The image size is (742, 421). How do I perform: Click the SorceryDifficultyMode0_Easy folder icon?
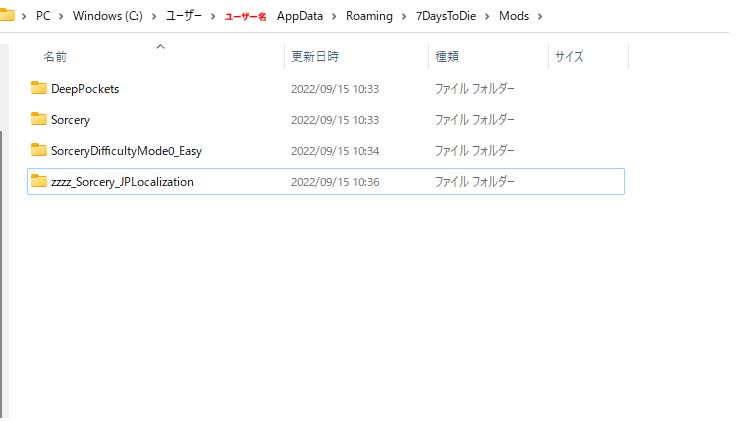click(x=39, y=150)
